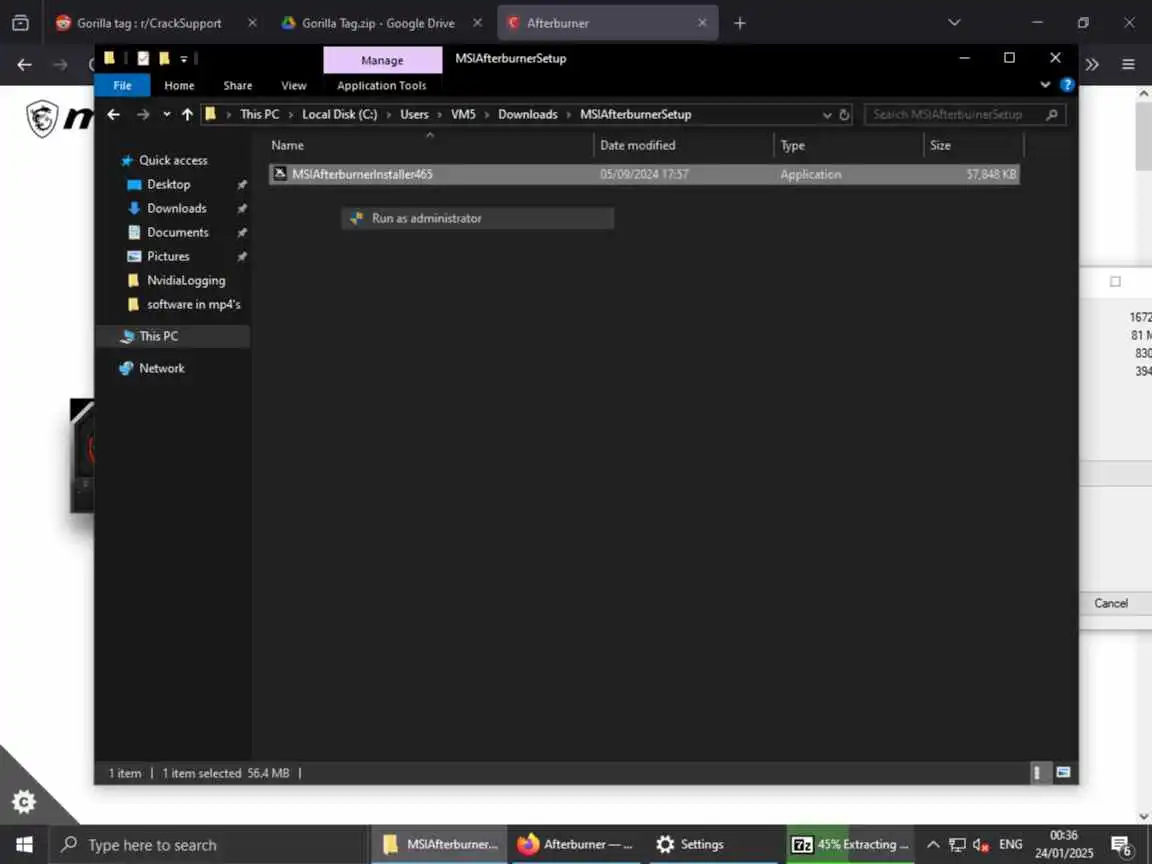Screen dimensions: 1152x864
Task: Open recent locations dropdown arrow
Action: [x=167, y=115]
